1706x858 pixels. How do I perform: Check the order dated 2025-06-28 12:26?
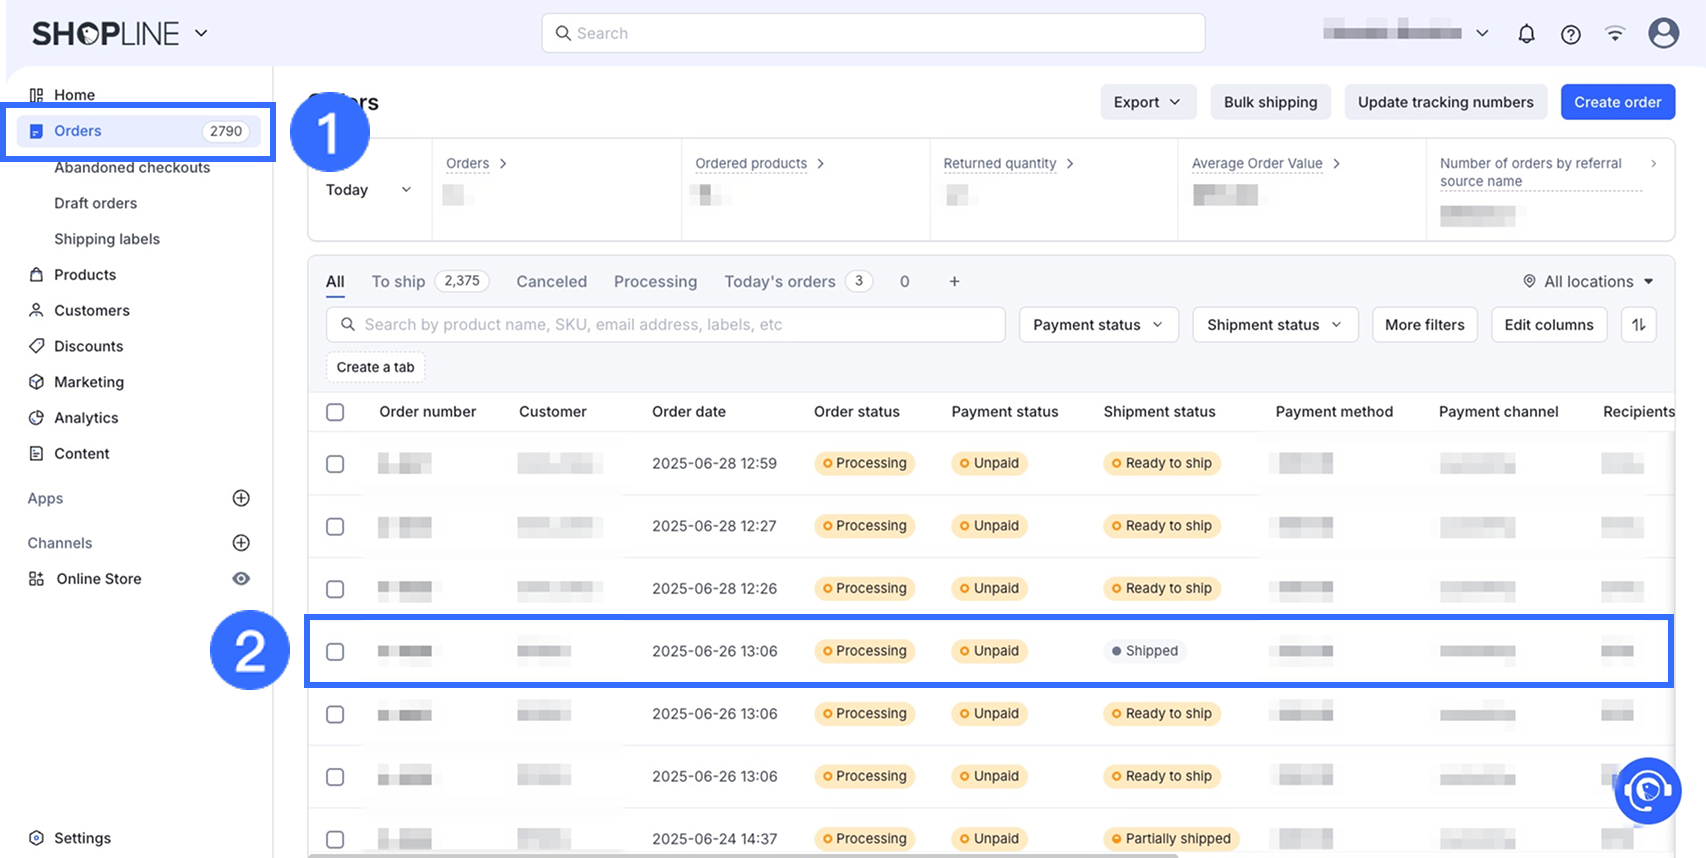coord(335,589)
